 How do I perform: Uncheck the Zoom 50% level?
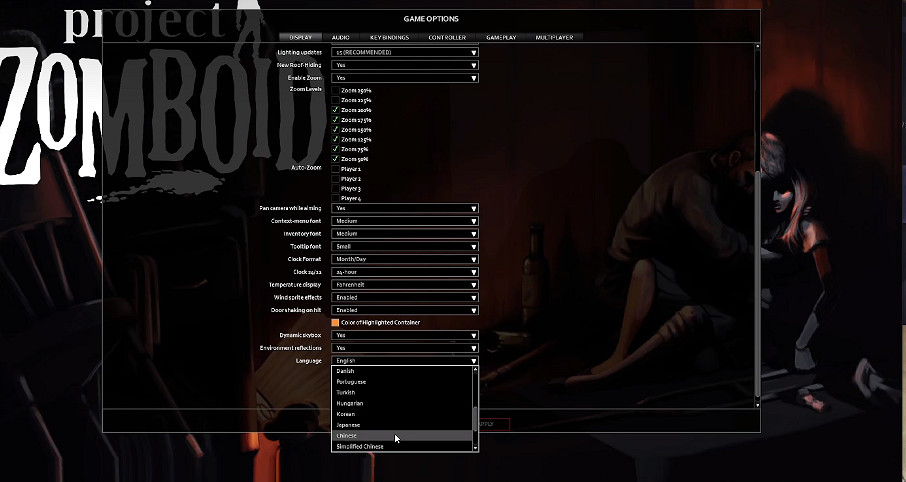click(x=336, y=159)
